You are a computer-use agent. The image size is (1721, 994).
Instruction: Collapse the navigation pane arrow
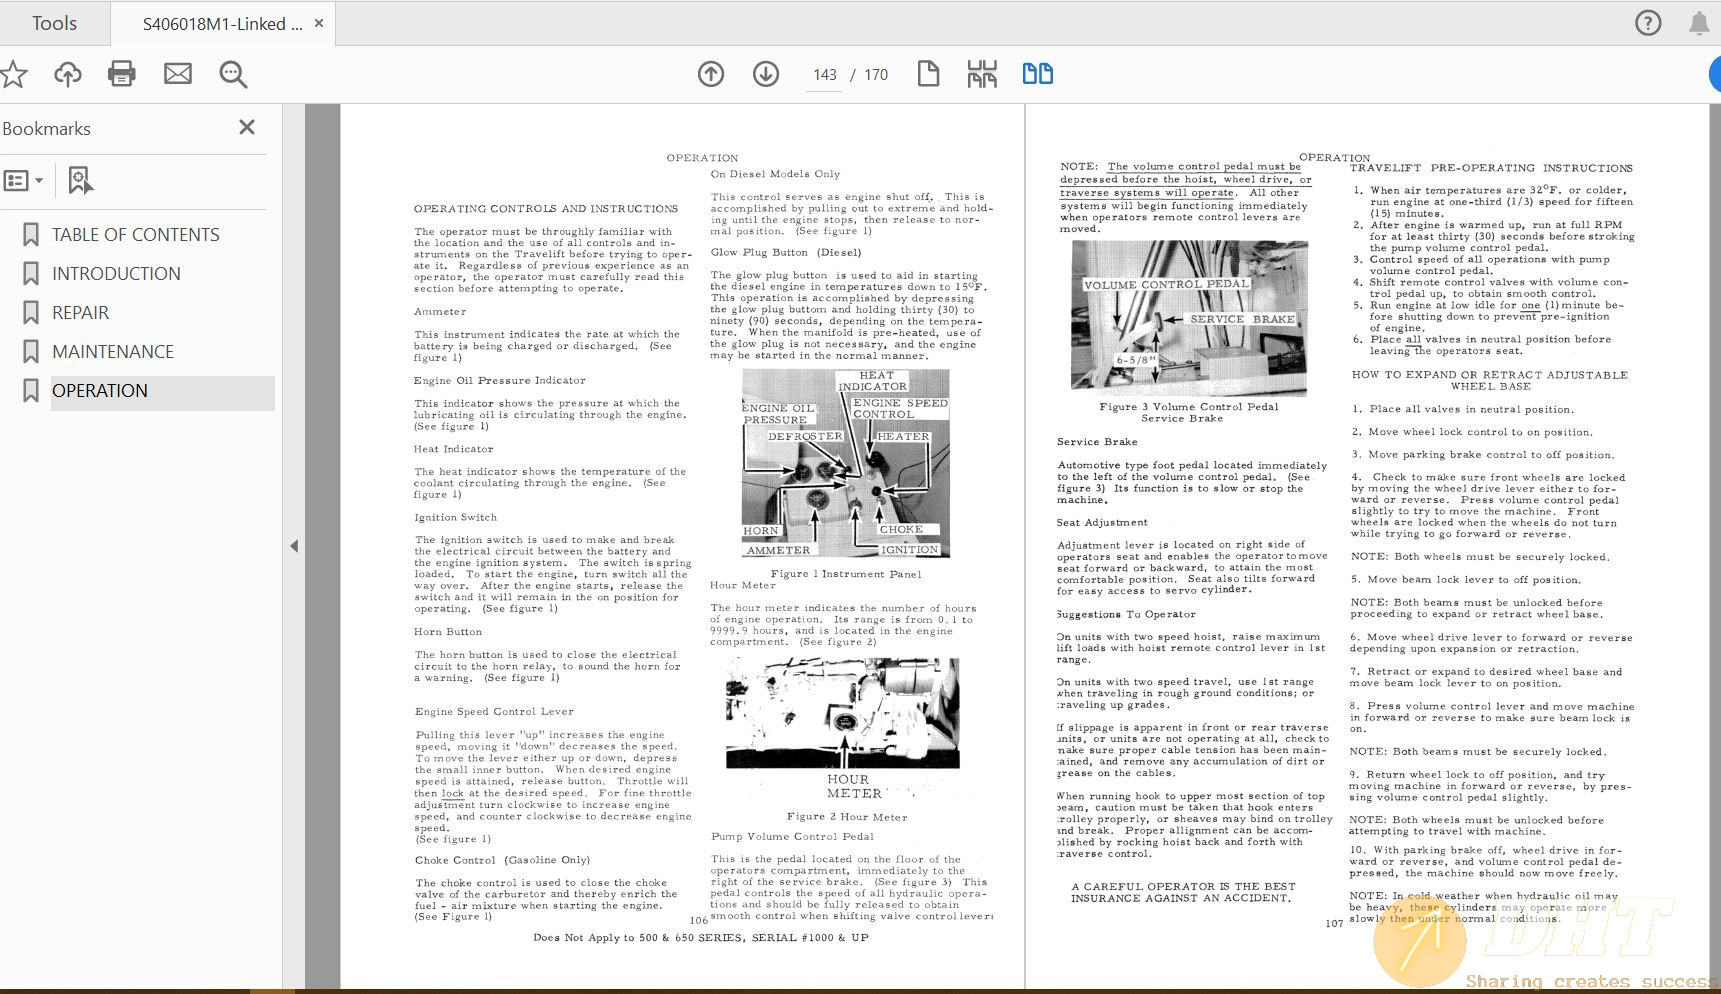[294, 546]
